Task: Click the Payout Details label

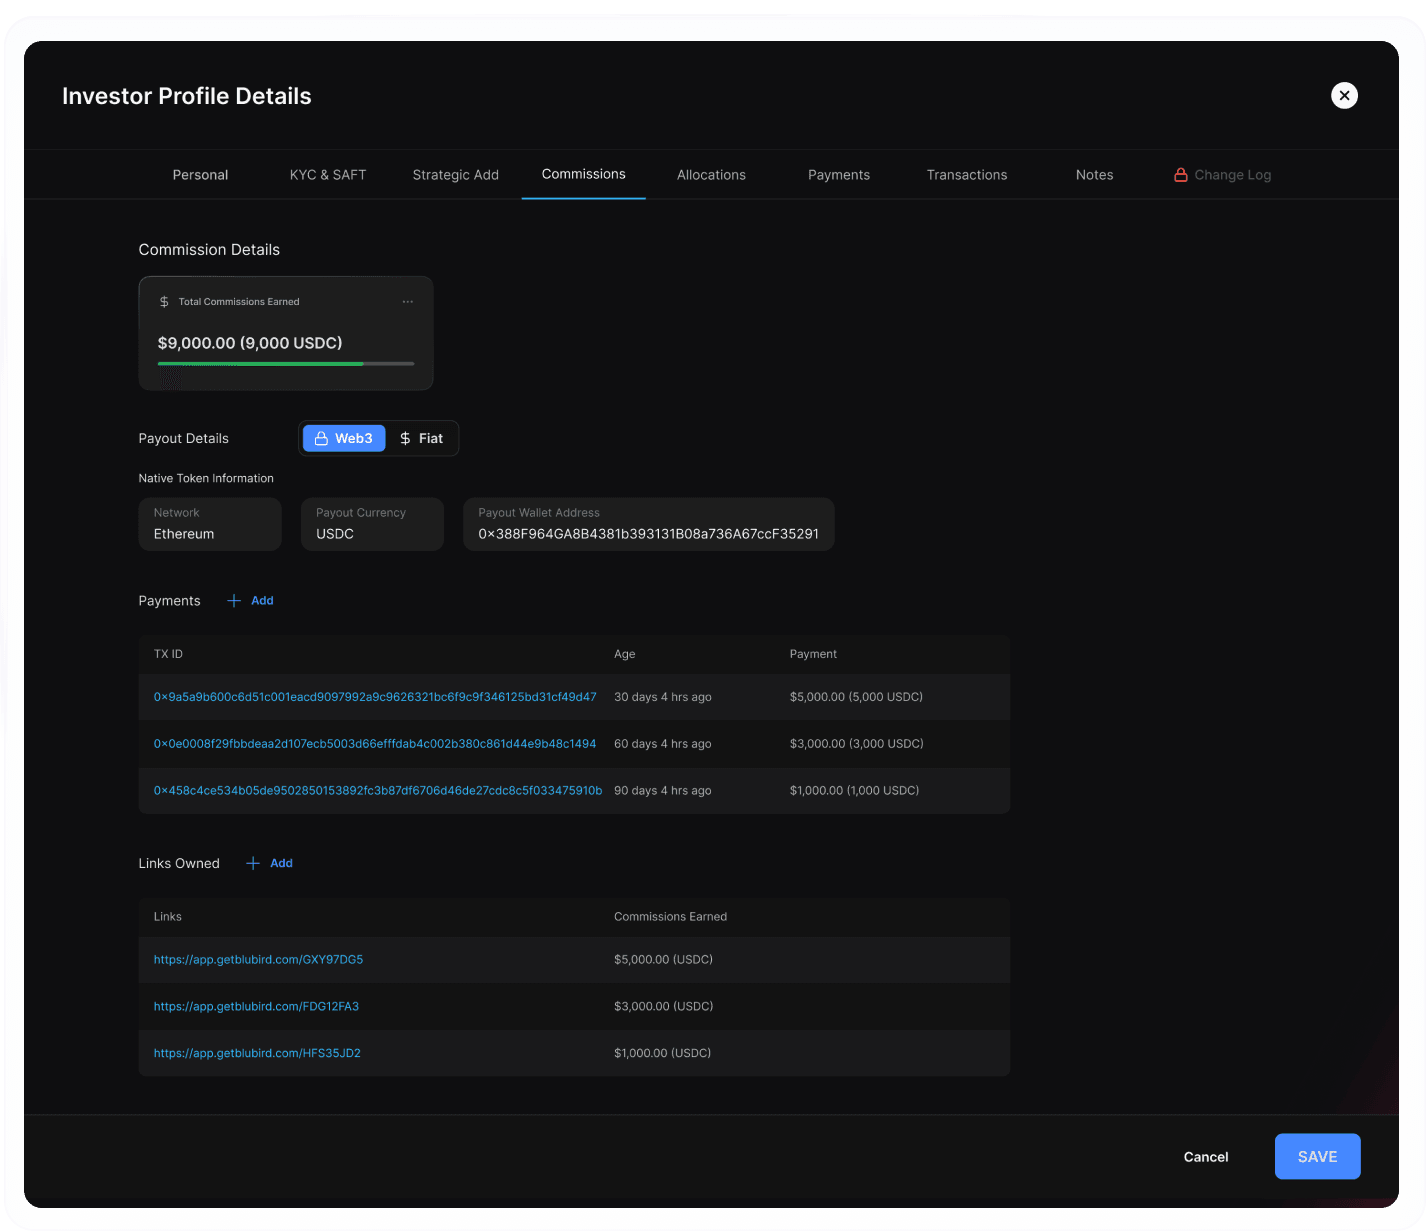Action: point(184,439)
